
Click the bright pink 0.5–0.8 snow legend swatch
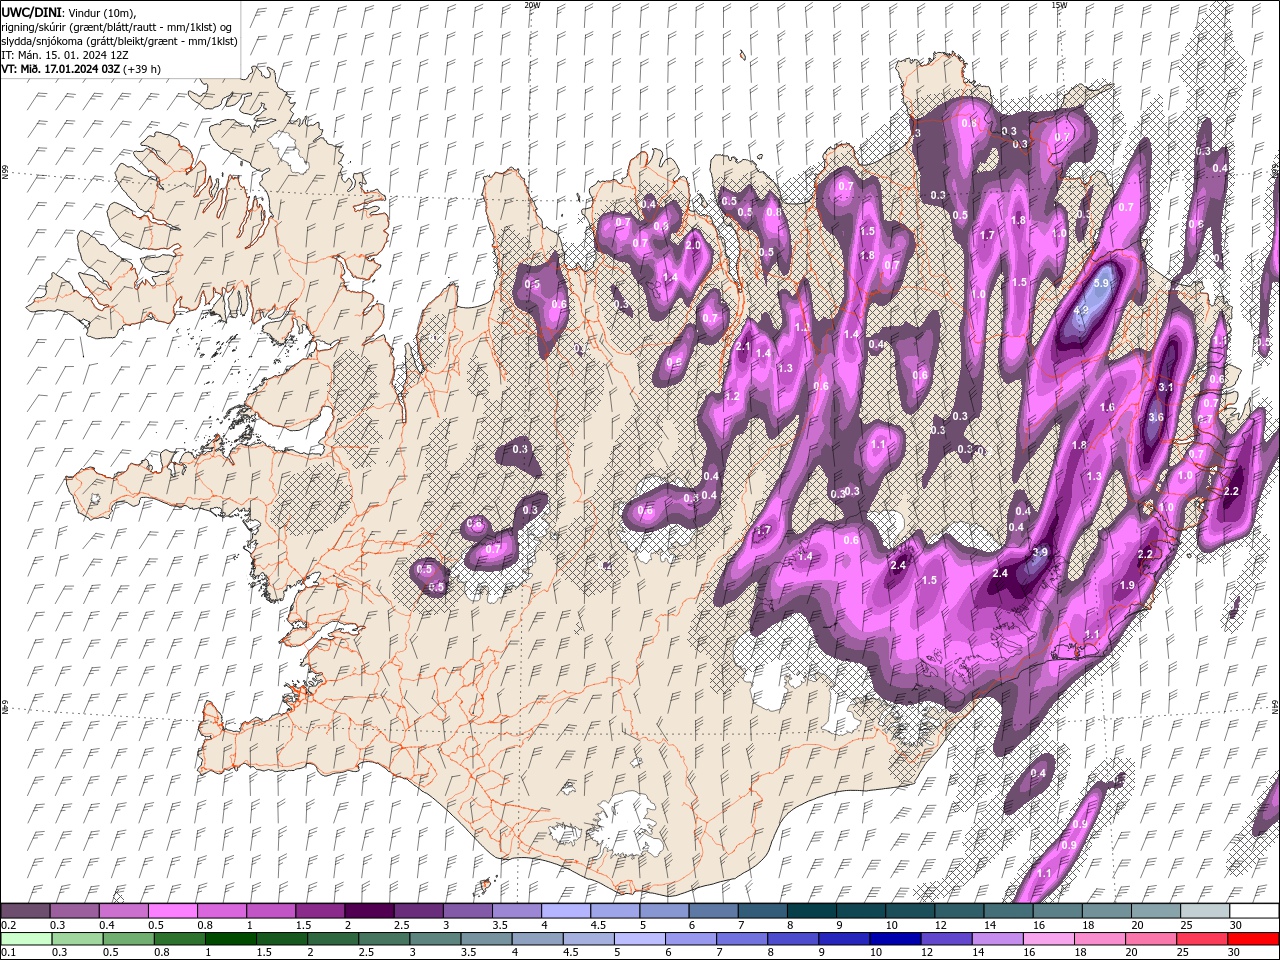tap(172, 911)
